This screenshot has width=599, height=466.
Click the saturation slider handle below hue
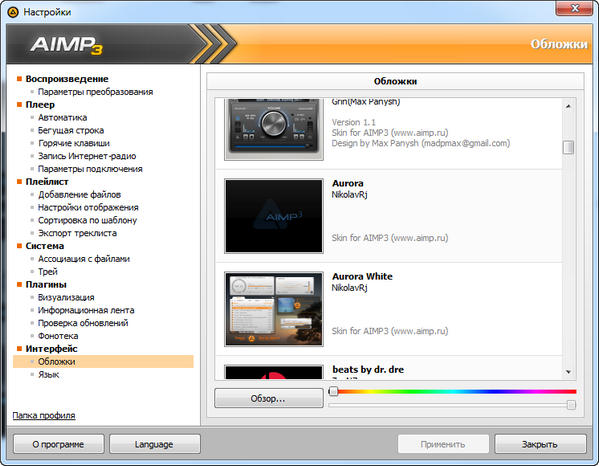click(x=571, y=405)
